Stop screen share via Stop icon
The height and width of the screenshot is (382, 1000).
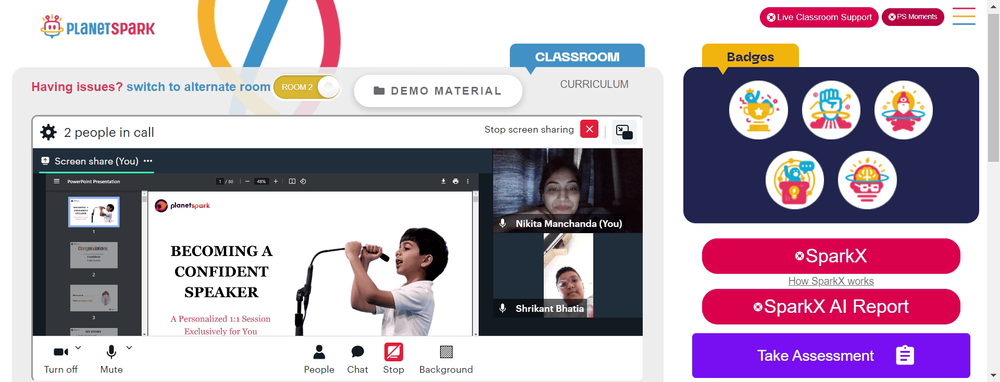[x=393, y=359]
